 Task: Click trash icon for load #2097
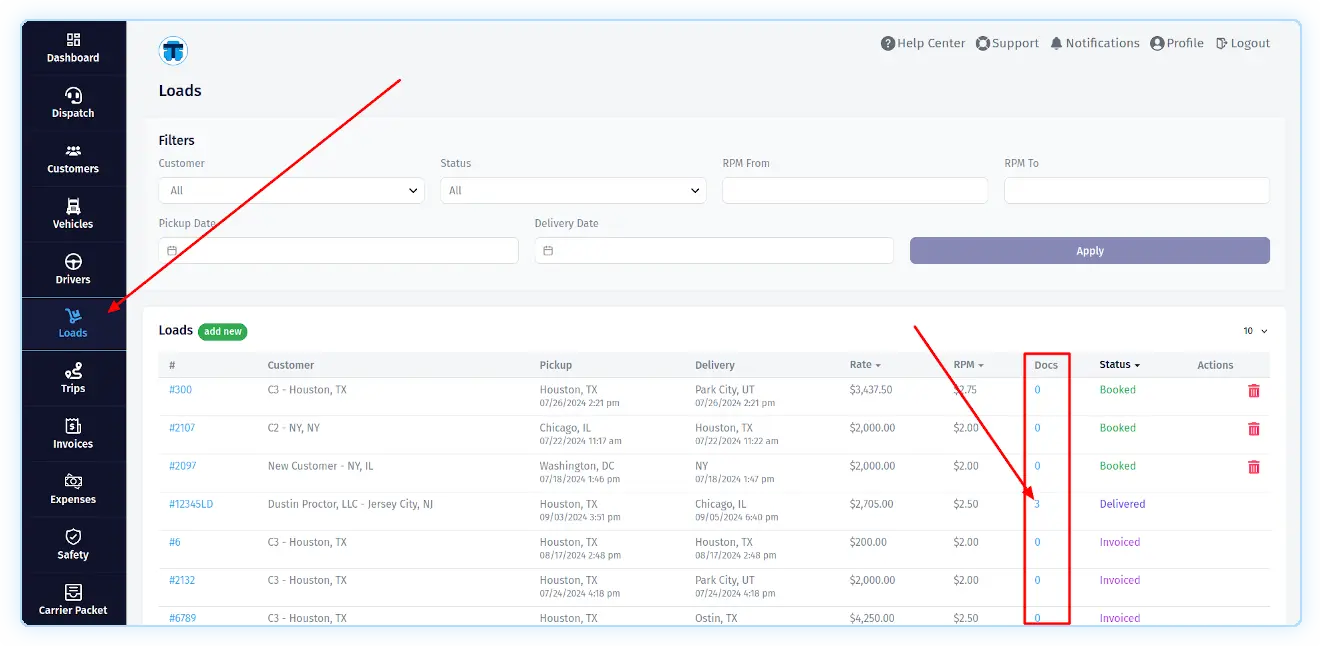(1253, 467)
